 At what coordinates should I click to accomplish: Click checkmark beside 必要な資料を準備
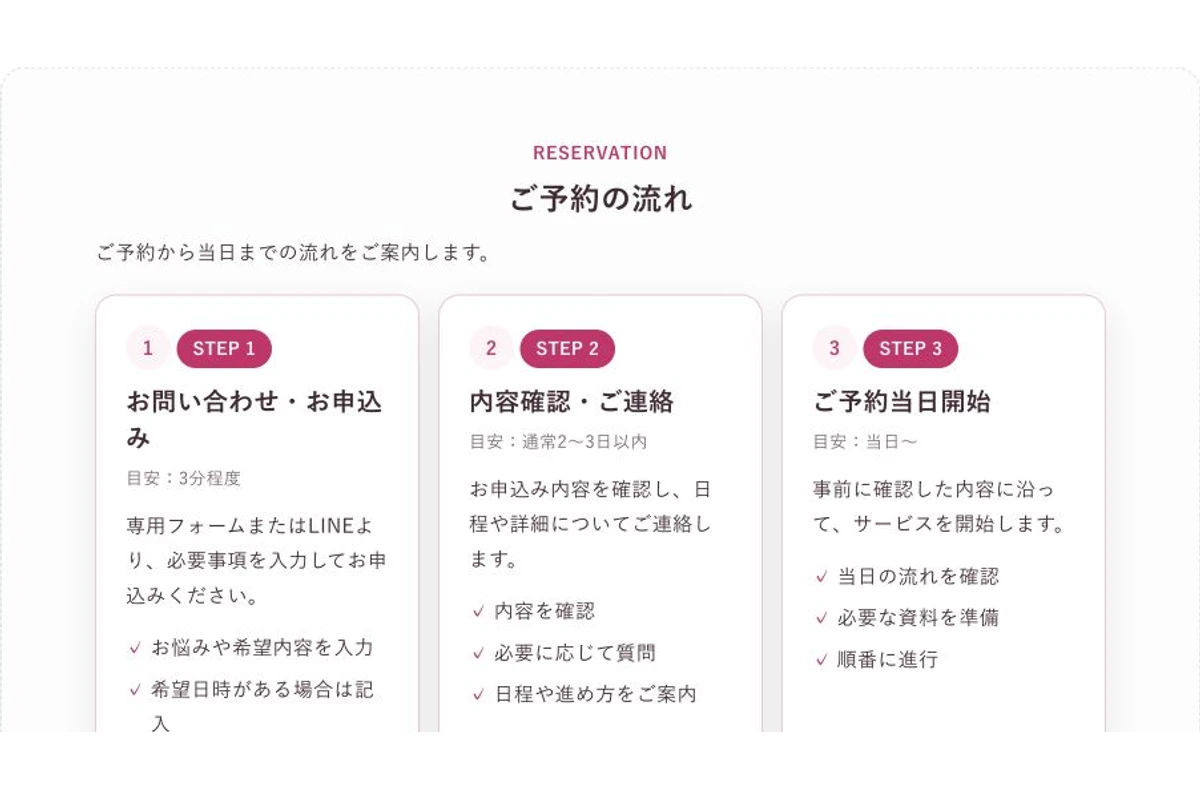(x=821, y=618)
